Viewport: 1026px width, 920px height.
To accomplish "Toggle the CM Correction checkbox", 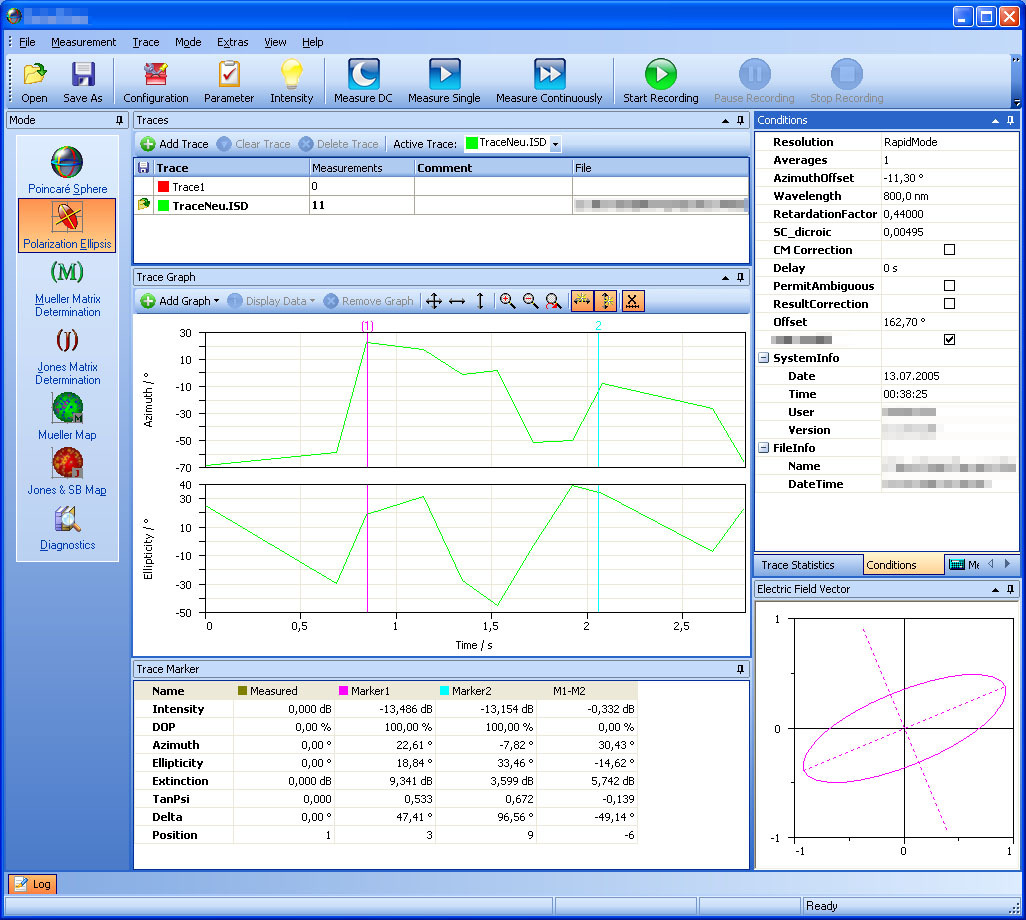I will point(949,250).
